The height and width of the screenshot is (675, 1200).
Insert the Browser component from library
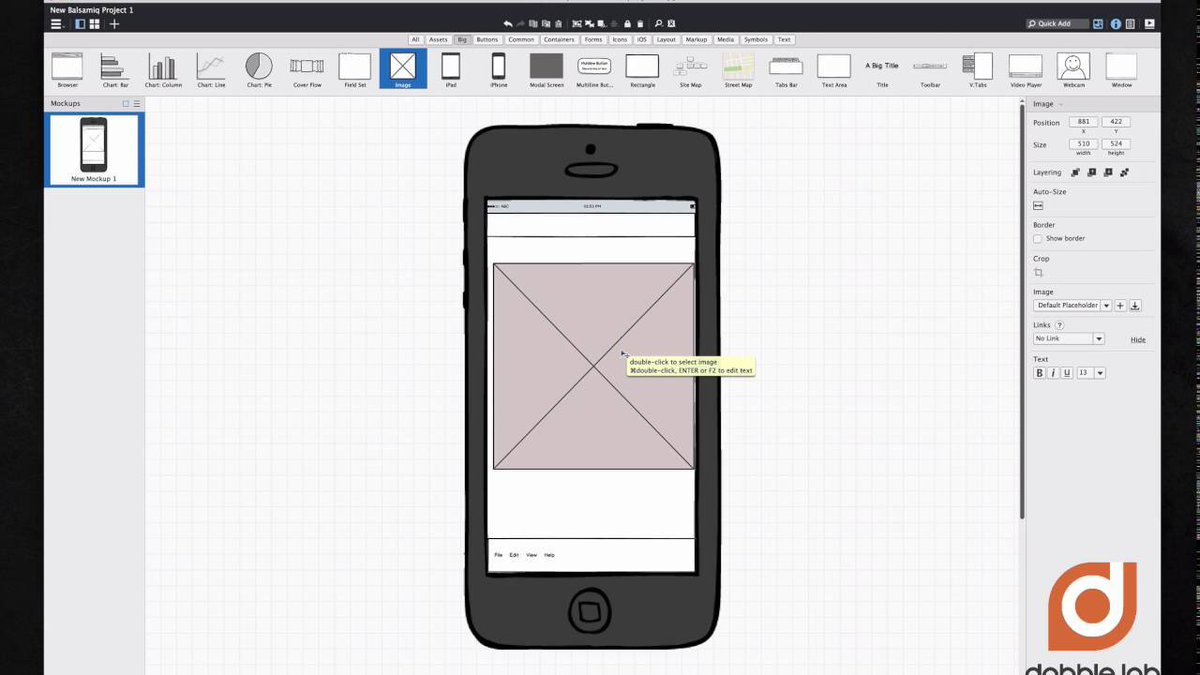coord(67,70)
